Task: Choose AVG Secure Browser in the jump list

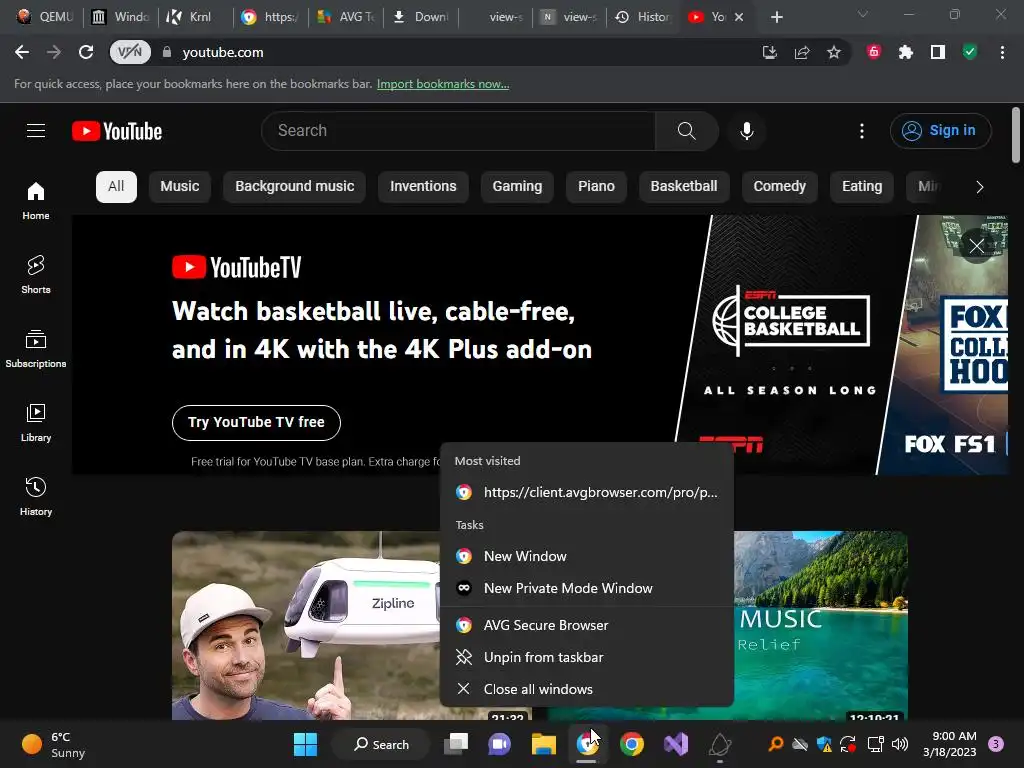Action: [x=586, y=626]
